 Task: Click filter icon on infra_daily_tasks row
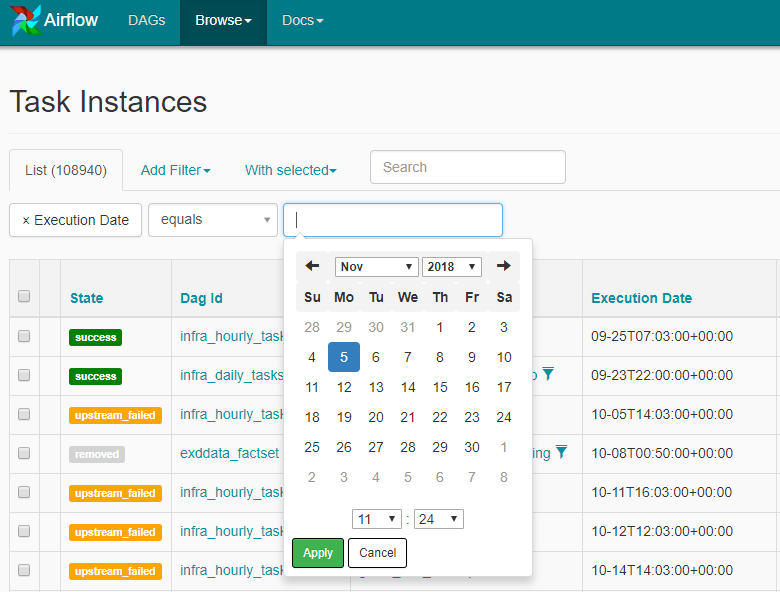tap(547, 374)
